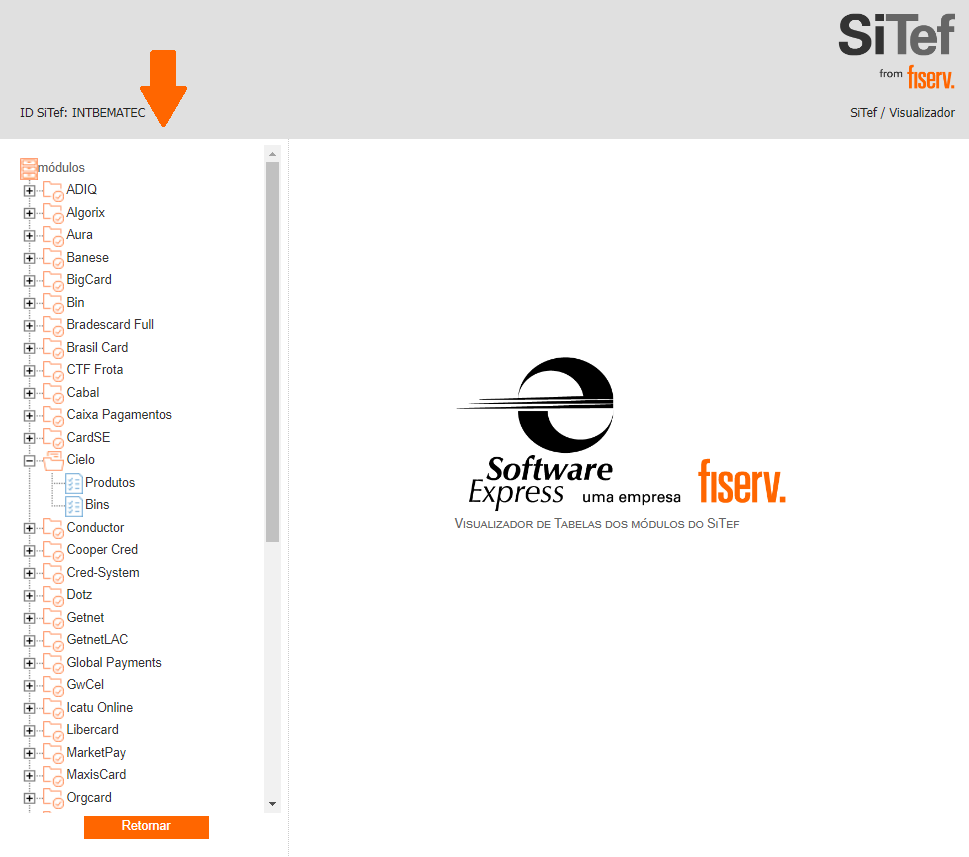Select the Bradescard Full module label

click(110, 325)
